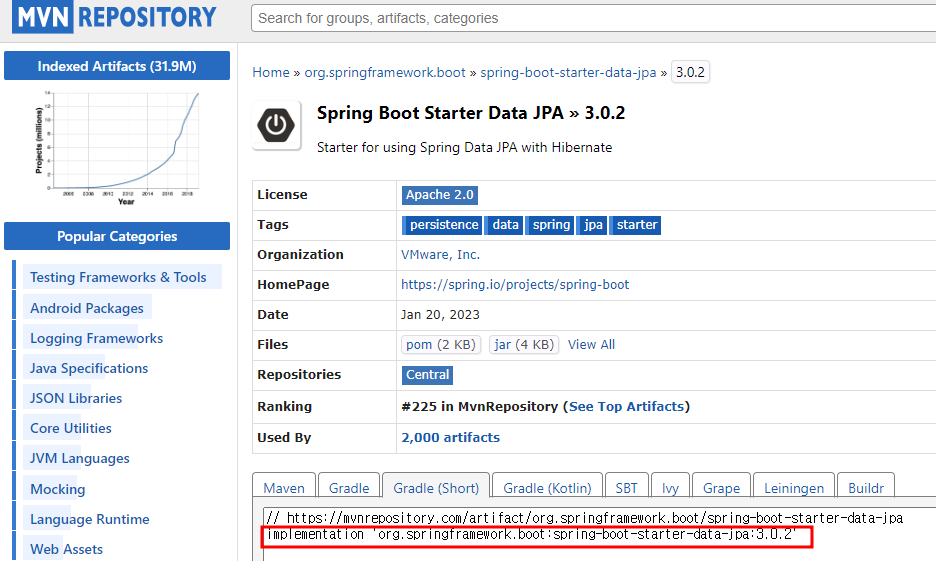
Task: Open JSON Libraries category
Action: pos(76,398)
